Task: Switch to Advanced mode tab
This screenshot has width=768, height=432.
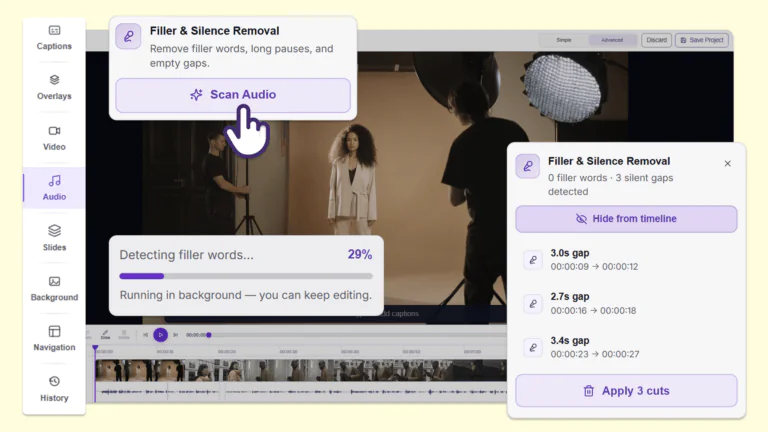Action: [x=612, y=40]
